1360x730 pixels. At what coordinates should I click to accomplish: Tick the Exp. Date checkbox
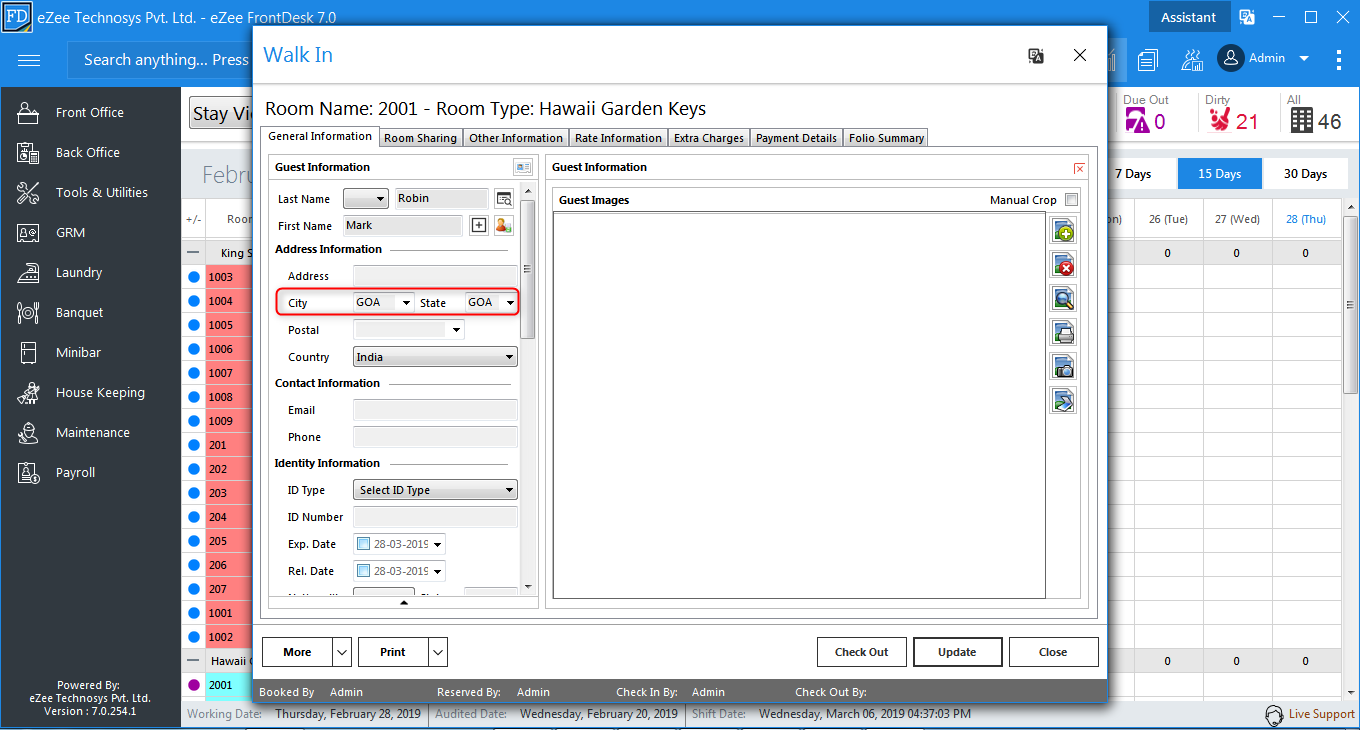[x=363, y=545]
